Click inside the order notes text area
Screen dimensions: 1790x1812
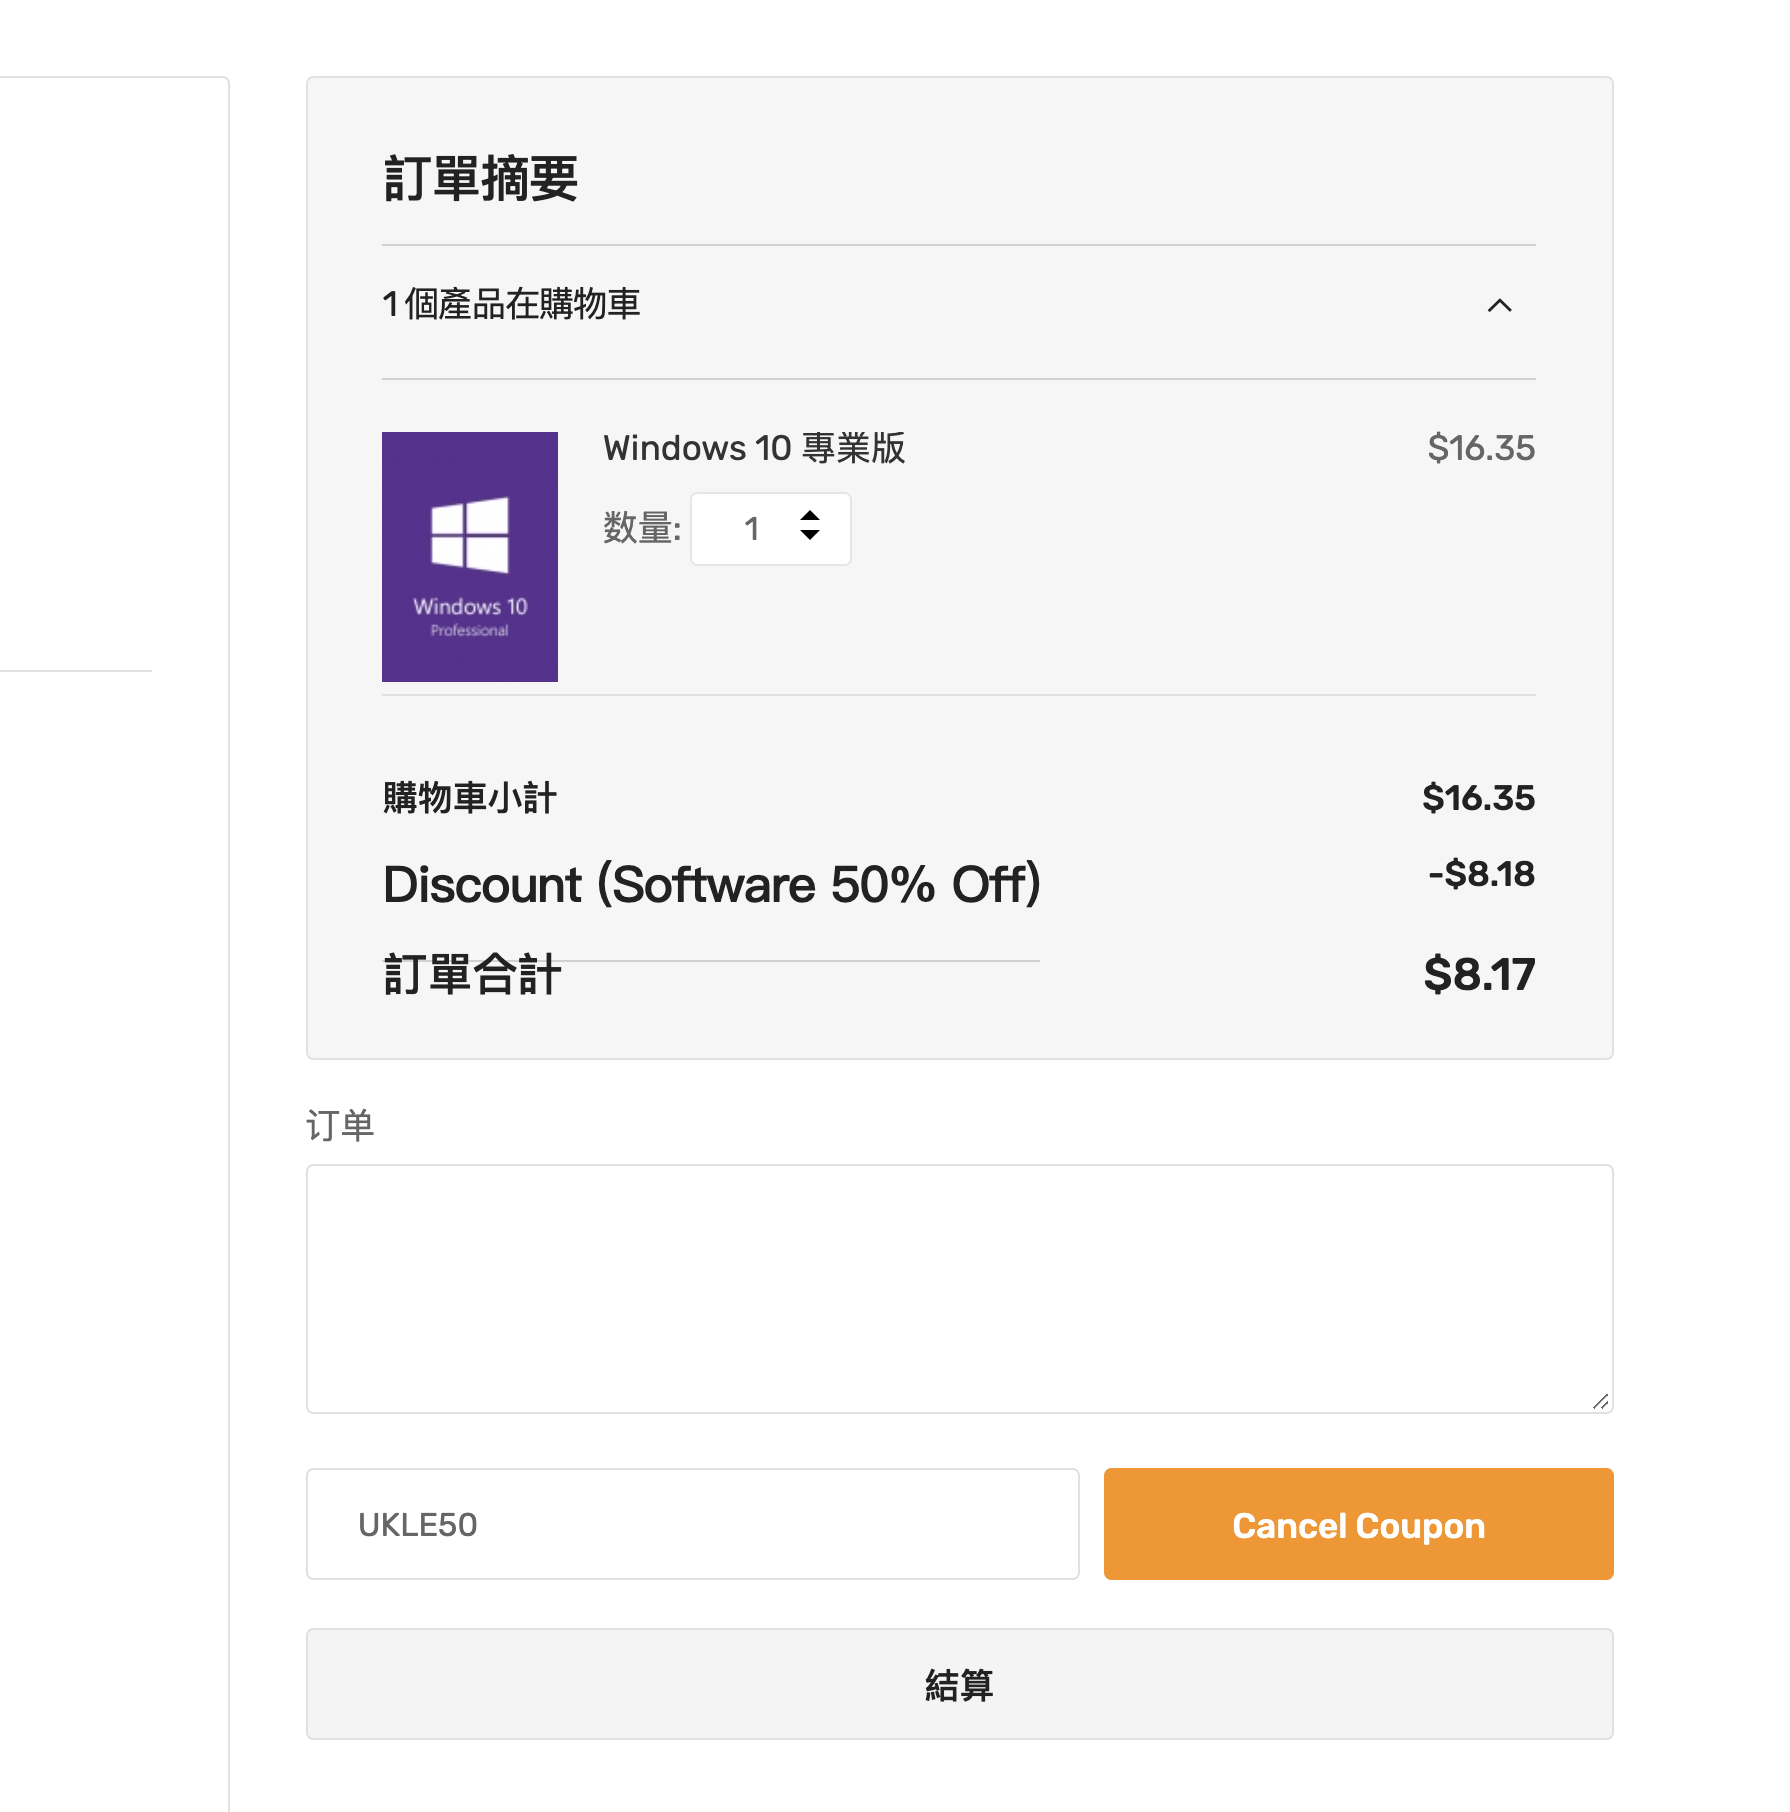(x=958, y=1288)
